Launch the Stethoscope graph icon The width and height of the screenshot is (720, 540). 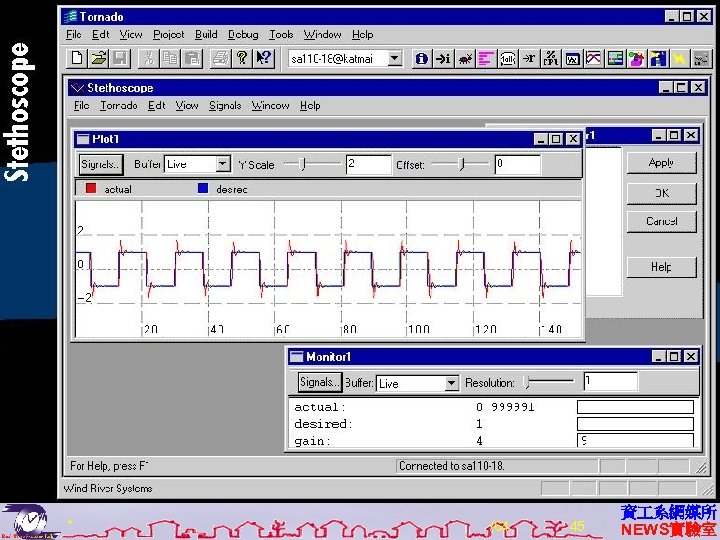point(594,58)
